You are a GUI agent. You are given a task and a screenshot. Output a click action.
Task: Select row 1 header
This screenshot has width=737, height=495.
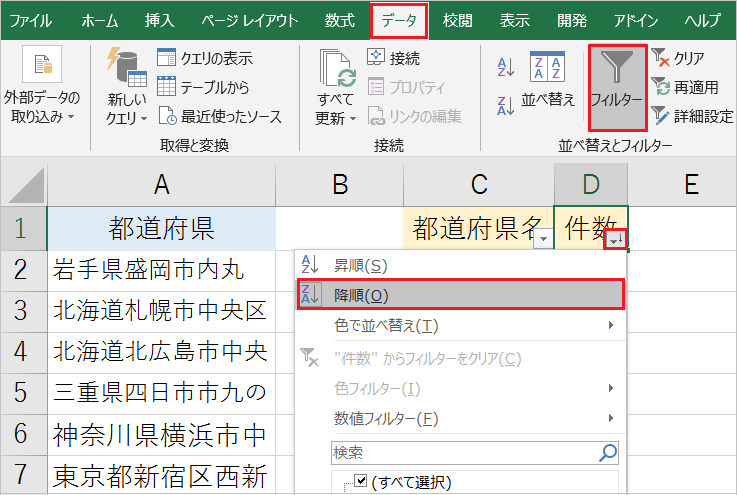(24, 228)
